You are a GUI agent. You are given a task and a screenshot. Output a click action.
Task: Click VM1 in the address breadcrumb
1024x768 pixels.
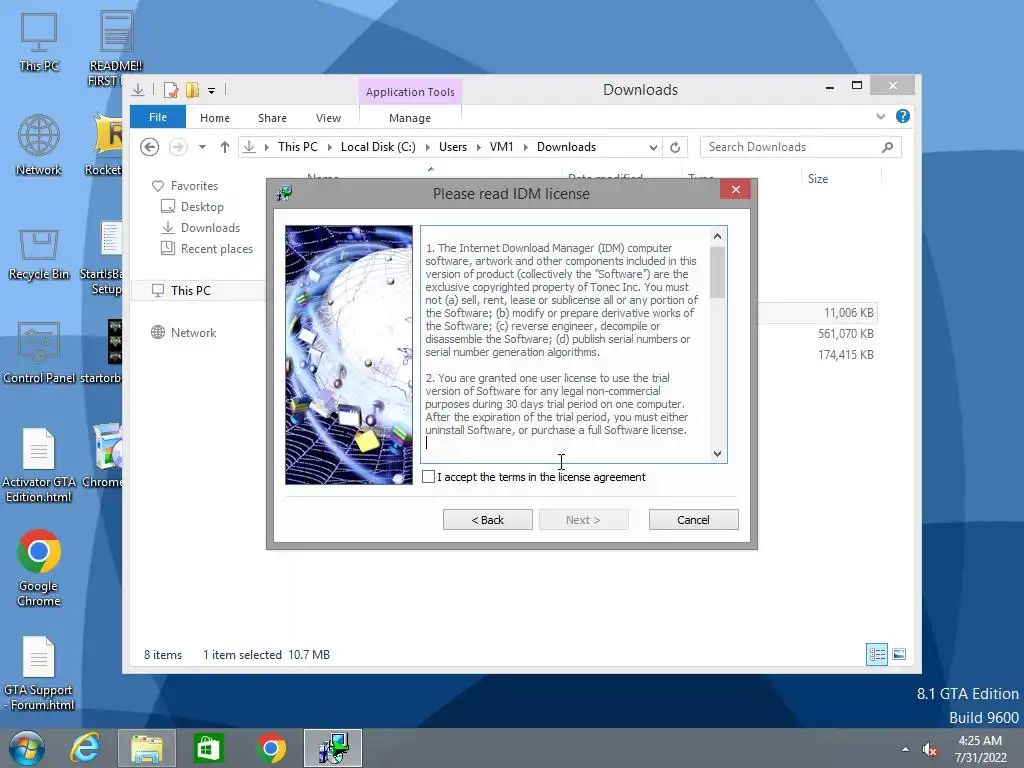point(502,147)
